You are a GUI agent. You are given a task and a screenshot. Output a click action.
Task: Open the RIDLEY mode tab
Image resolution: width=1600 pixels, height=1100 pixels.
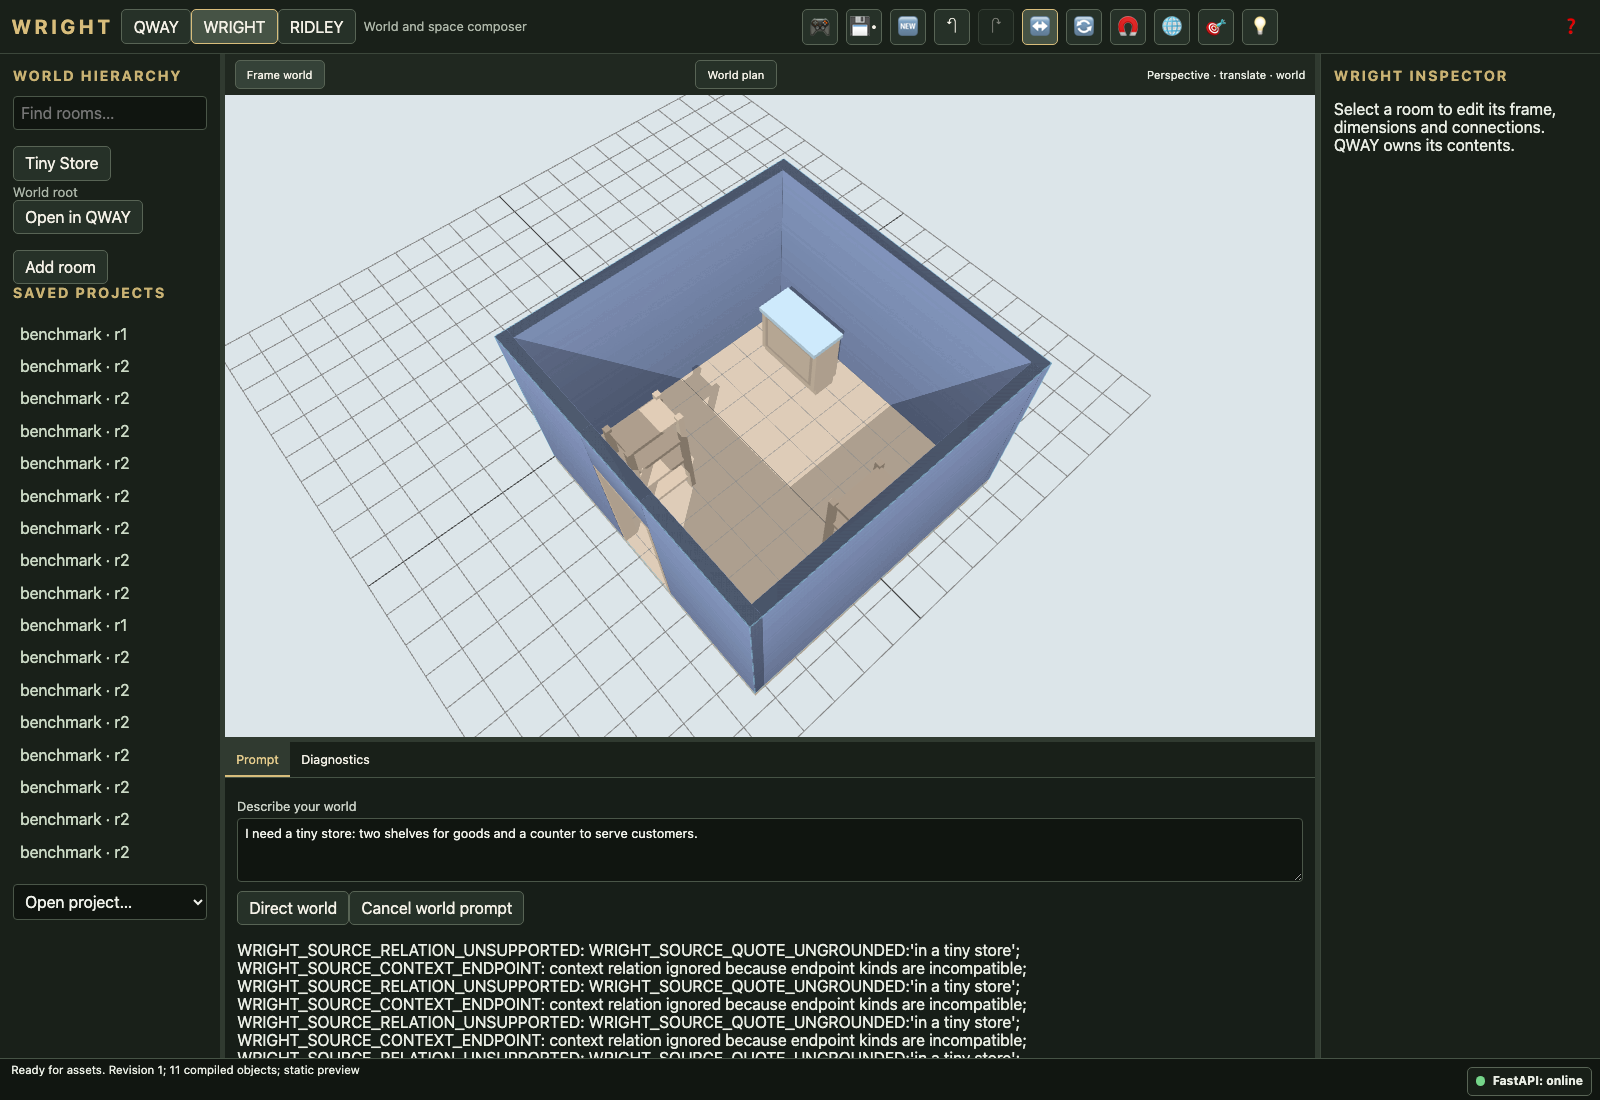(316, 27)
